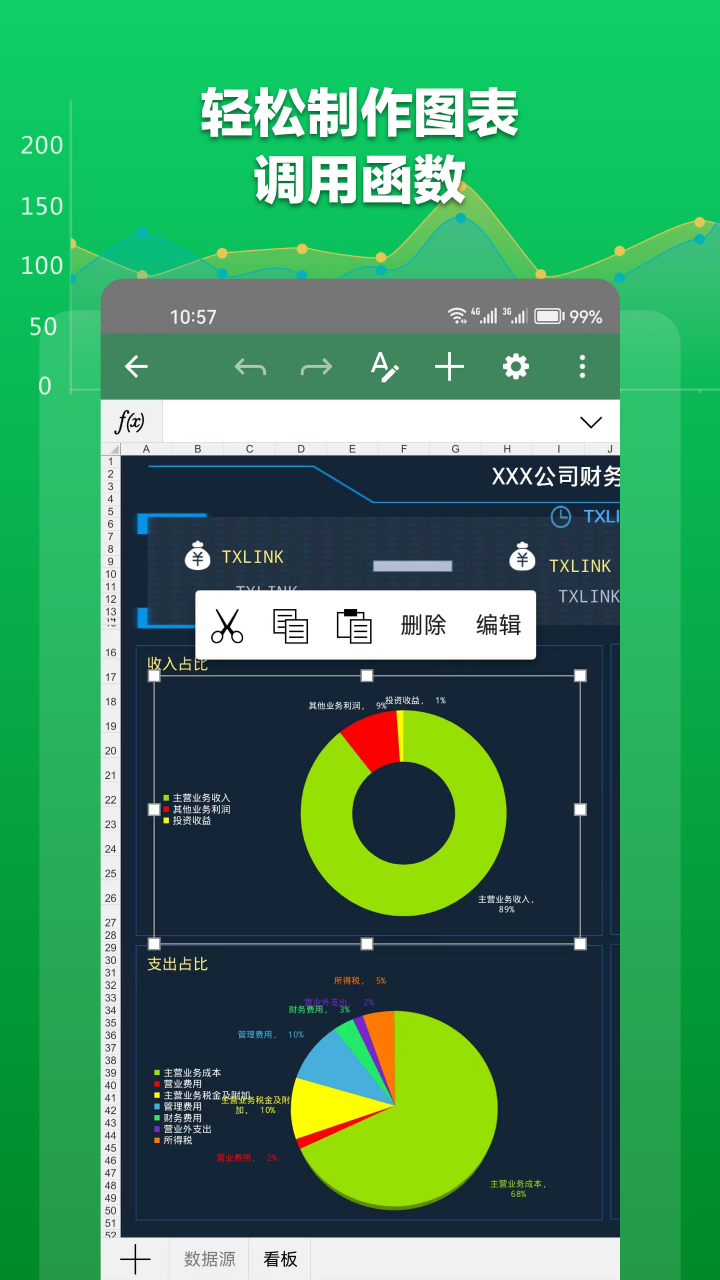This screenshot has width=720, height=1280.
Task: Click the clock icon beside TXLINK
Action: [561, 517]
